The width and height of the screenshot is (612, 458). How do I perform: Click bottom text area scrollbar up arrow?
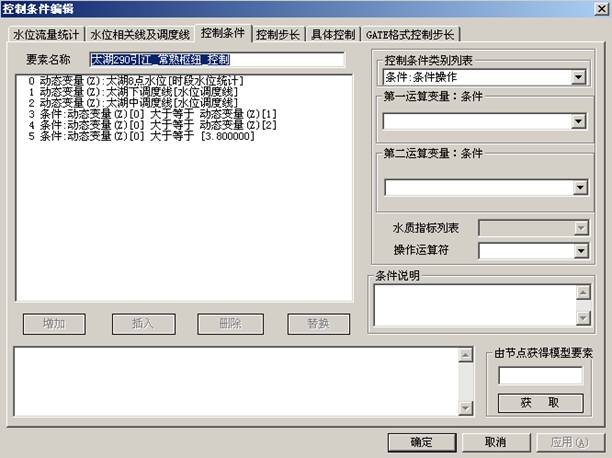pyautogui.click(x=463, y=354)
